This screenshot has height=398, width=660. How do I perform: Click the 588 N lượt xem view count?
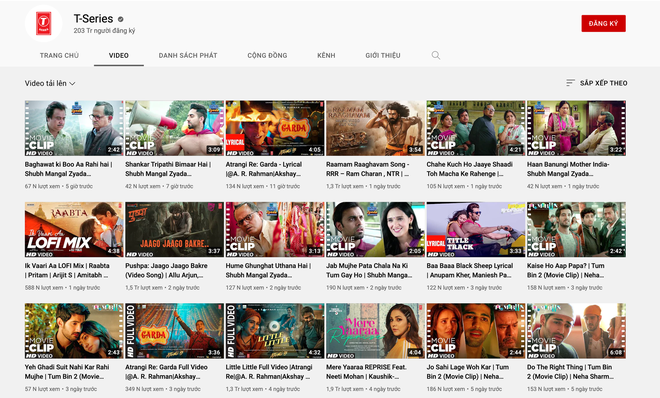click(x=44, y=288)
